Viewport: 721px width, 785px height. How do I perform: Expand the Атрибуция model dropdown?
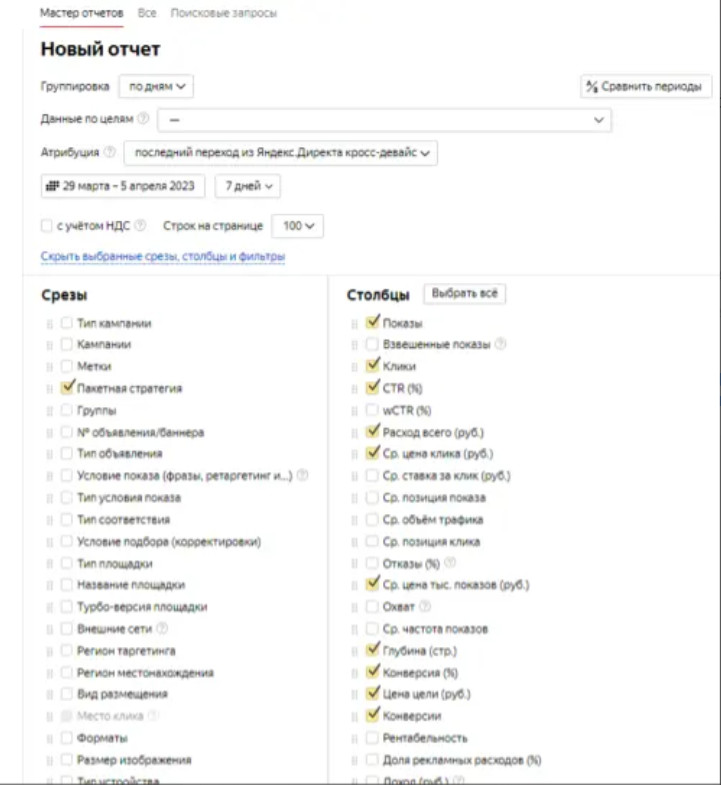(279, 153)
